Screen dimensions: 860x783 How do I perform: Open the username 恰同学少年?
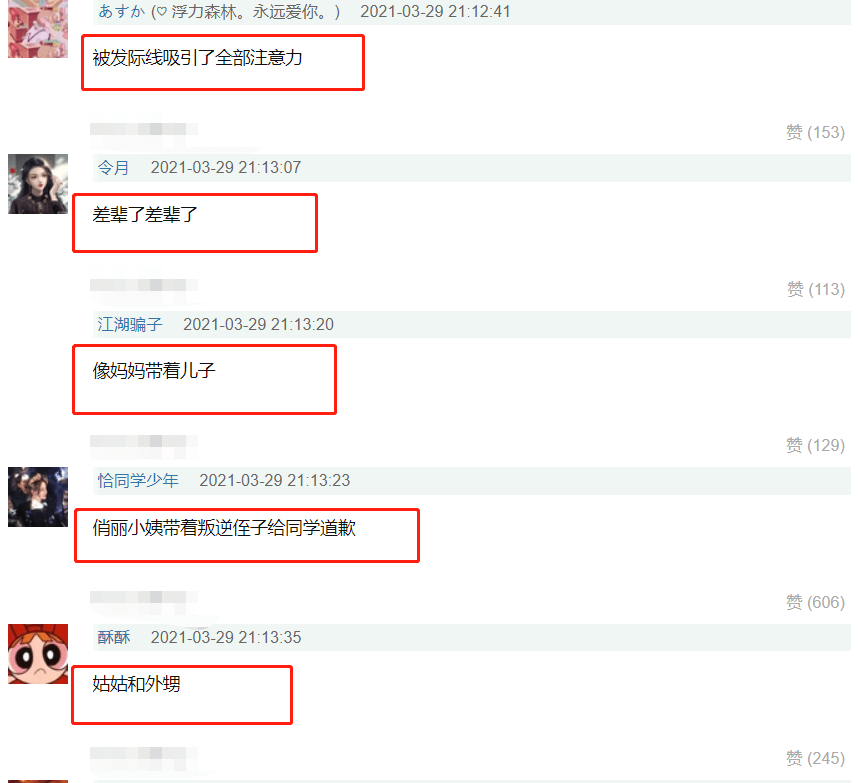coord(138,480)
